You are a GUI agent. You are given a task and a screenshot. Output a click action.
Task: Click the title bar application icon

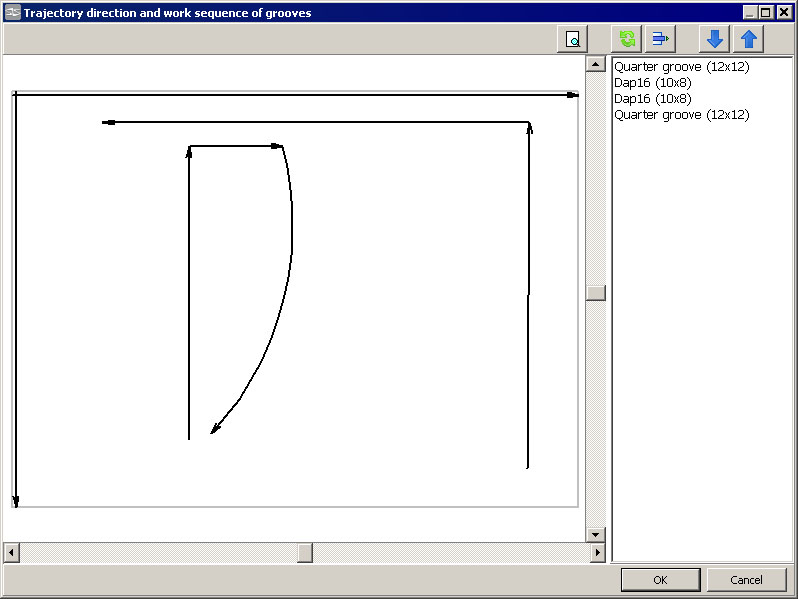click(x=13, y=12)
